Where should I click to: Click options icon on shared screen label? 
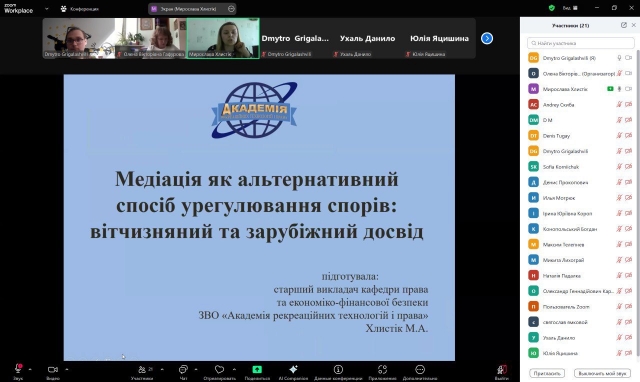click(x=231, y=9)
